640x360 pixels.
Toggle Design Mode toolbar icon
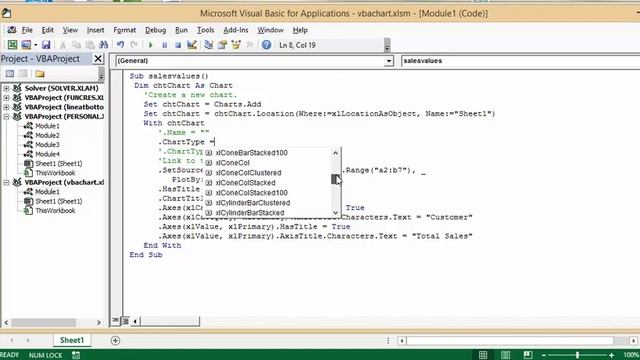coord(191,45)
